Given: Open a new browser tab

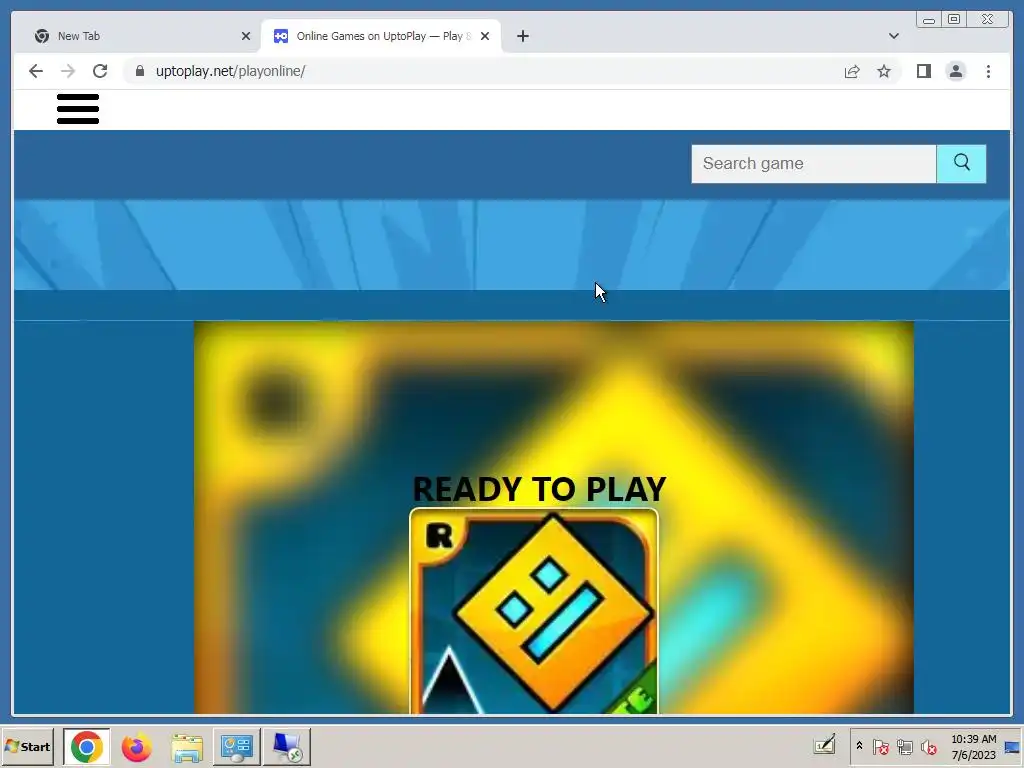Looking at the screenshot, I should (x=522, y=36).
